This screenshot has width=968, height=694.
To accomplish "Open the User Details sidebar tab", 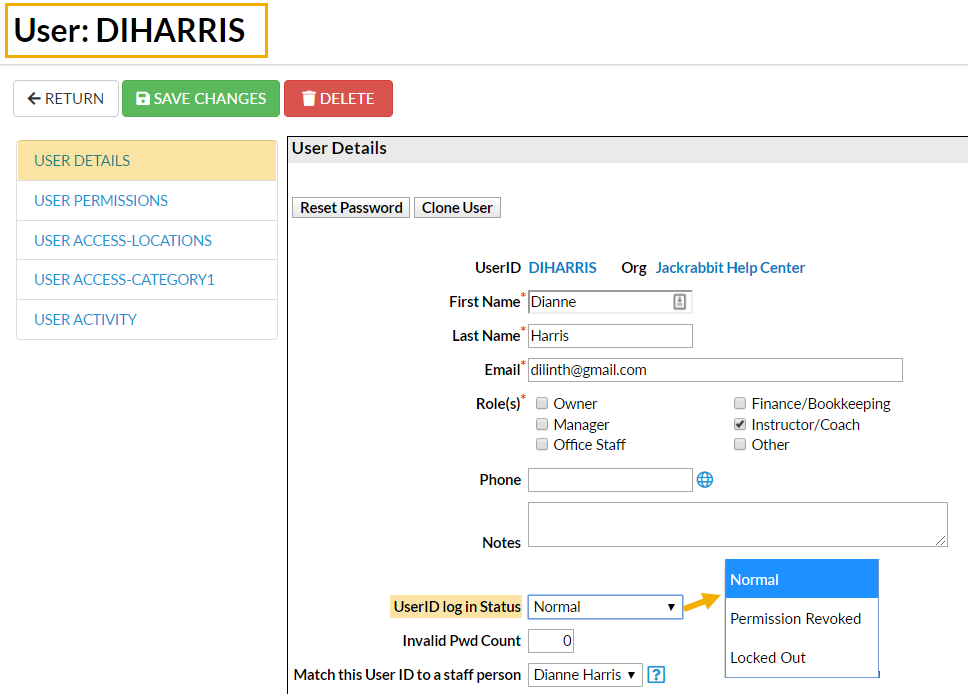I will pos(147,161).
